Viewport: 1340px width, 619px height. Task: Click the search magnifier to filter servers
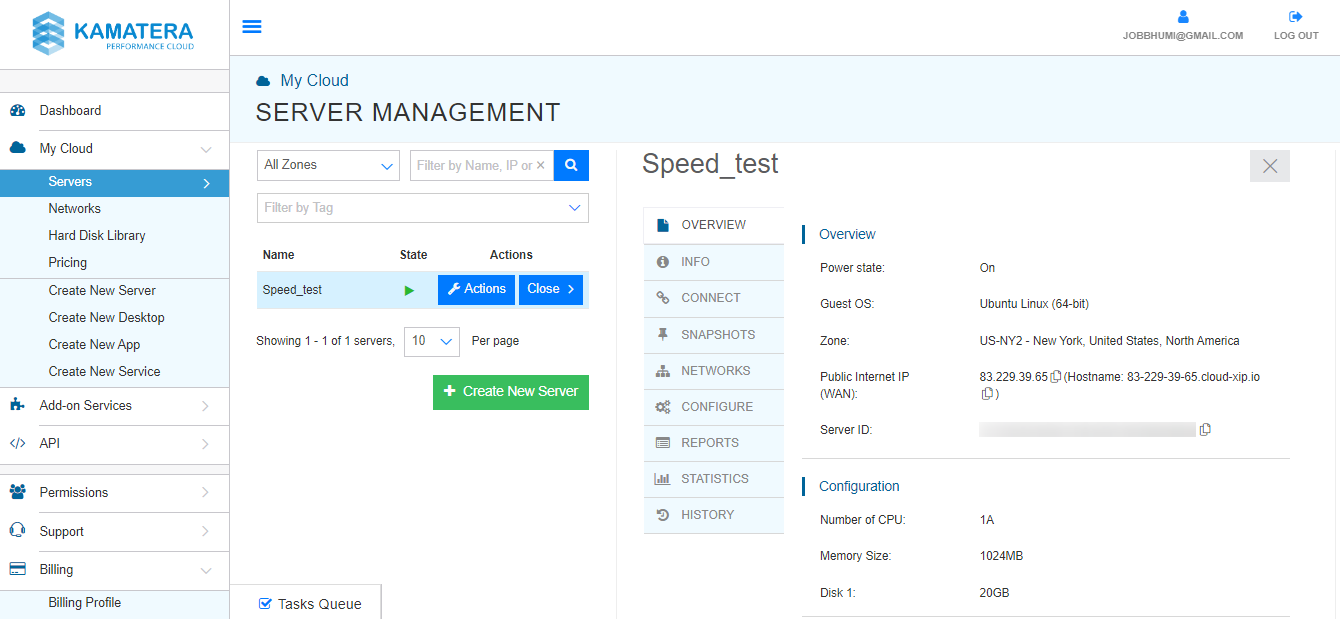click(571, 165)
